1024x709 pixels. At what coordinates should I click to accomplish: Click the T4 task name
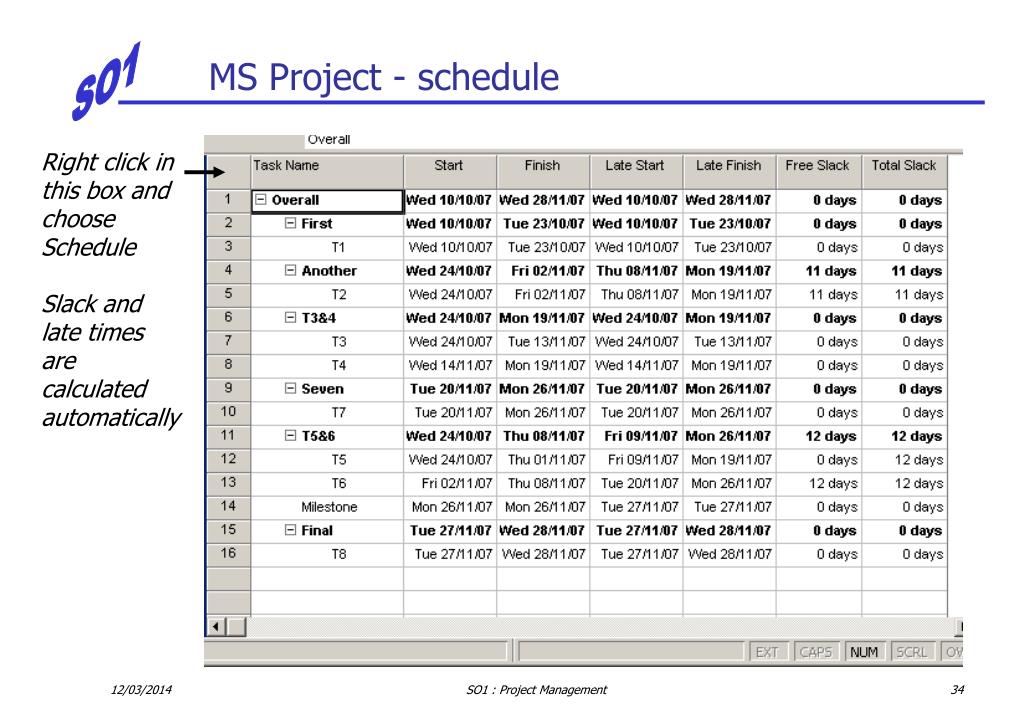click(x=338, y=365)
